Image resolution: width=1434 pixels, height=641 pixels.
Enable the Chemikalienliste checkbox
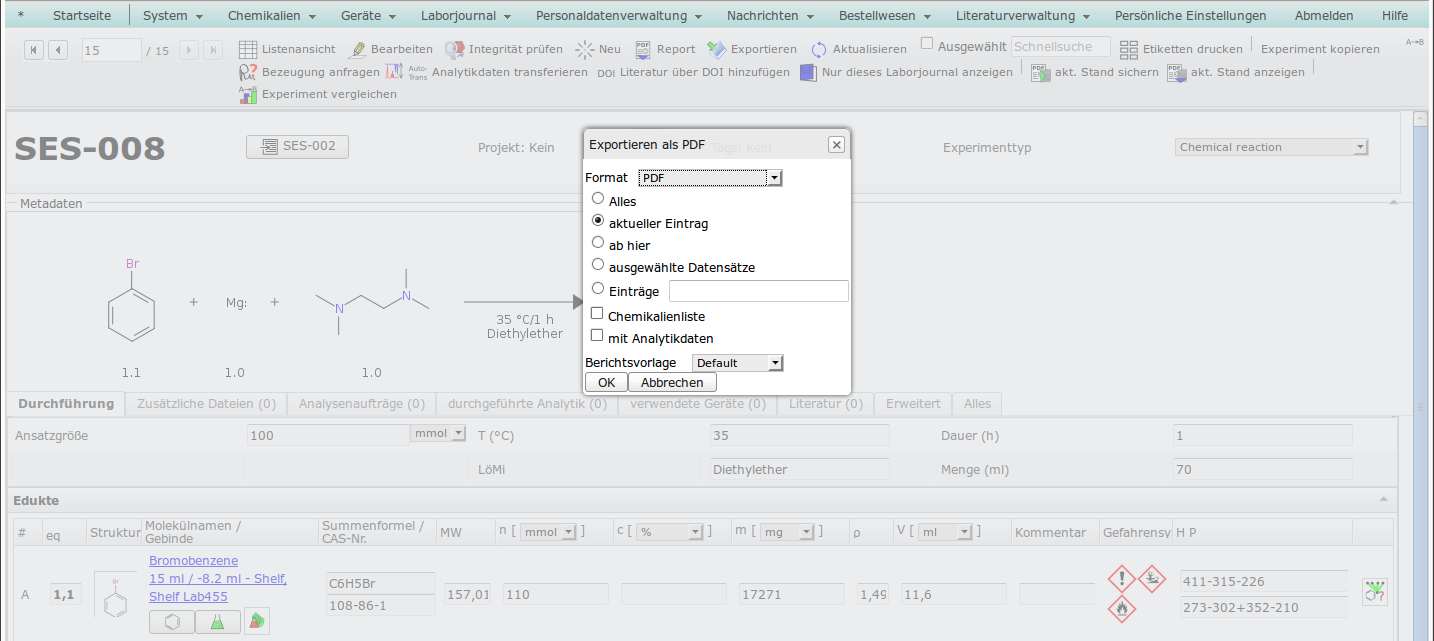597,315
